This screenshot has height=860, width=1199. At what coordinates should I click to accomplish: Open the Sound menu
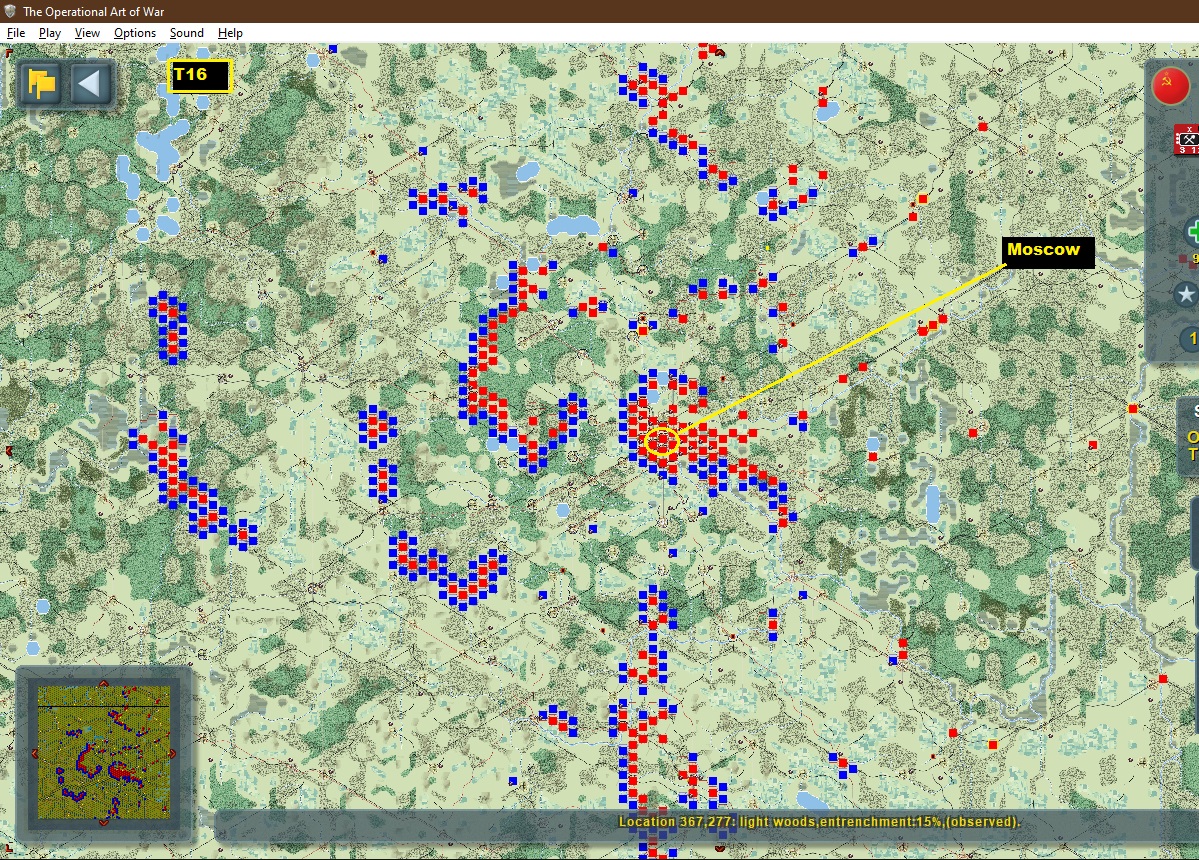click(187, 33)
